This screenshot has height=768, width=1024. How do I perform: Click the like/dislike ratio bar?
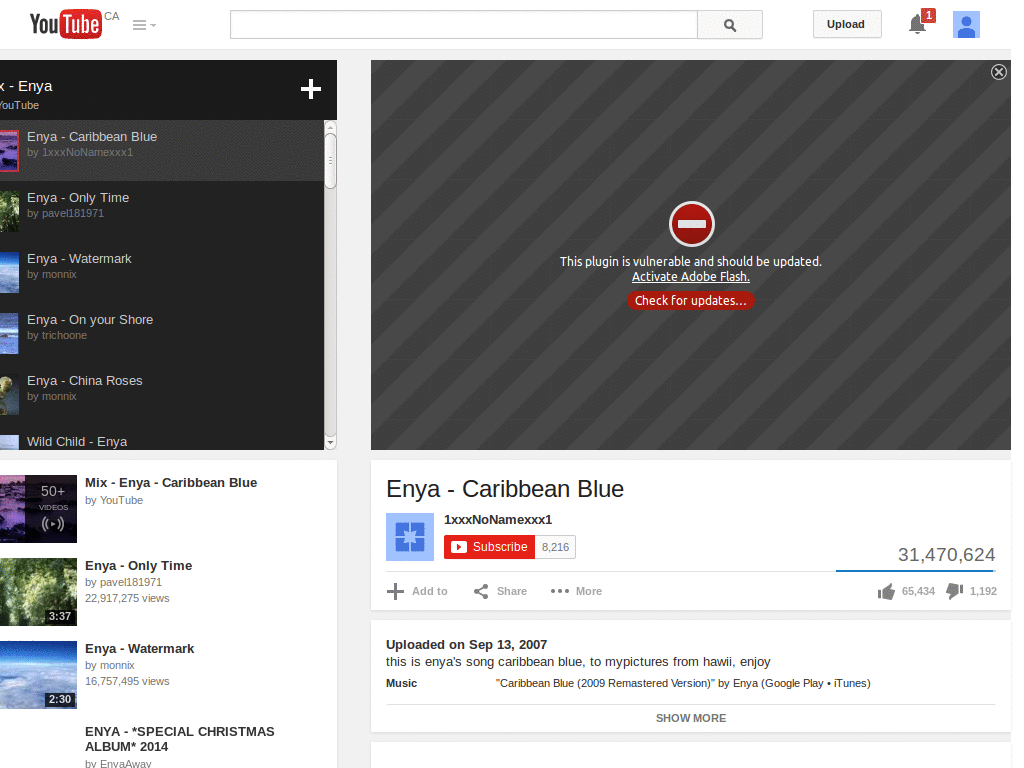916,571
